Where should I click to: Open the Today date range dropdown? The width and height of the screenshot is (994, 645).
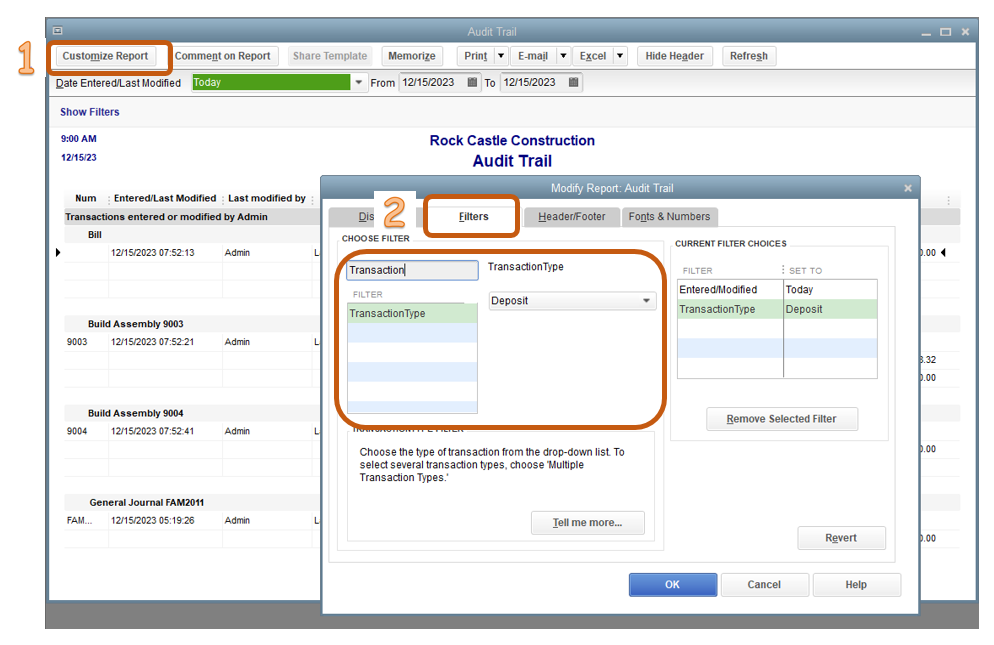(x=359, y=82)
